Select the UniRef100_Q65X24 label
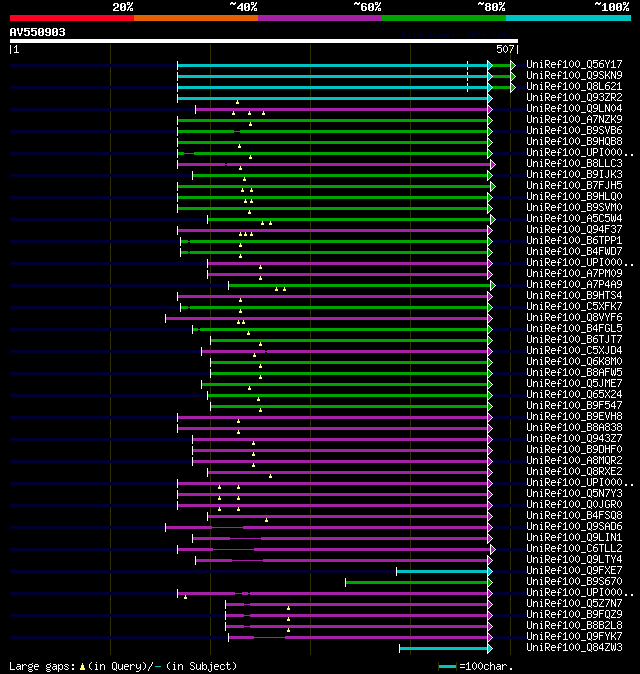Image resolution: width=640 pixels, height=674 pixels. (574, 395)
